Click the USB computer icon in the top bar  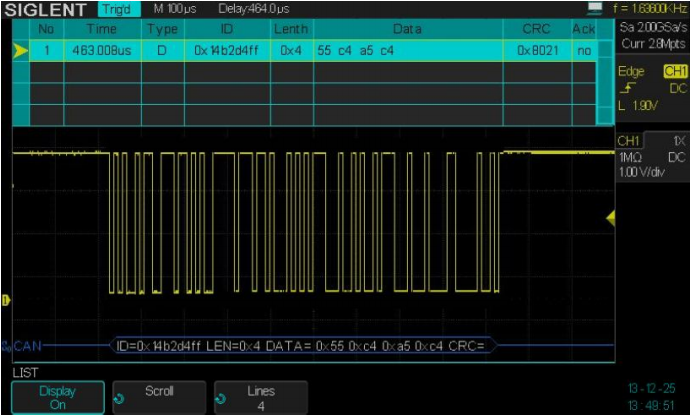click(x=595, y=8)
